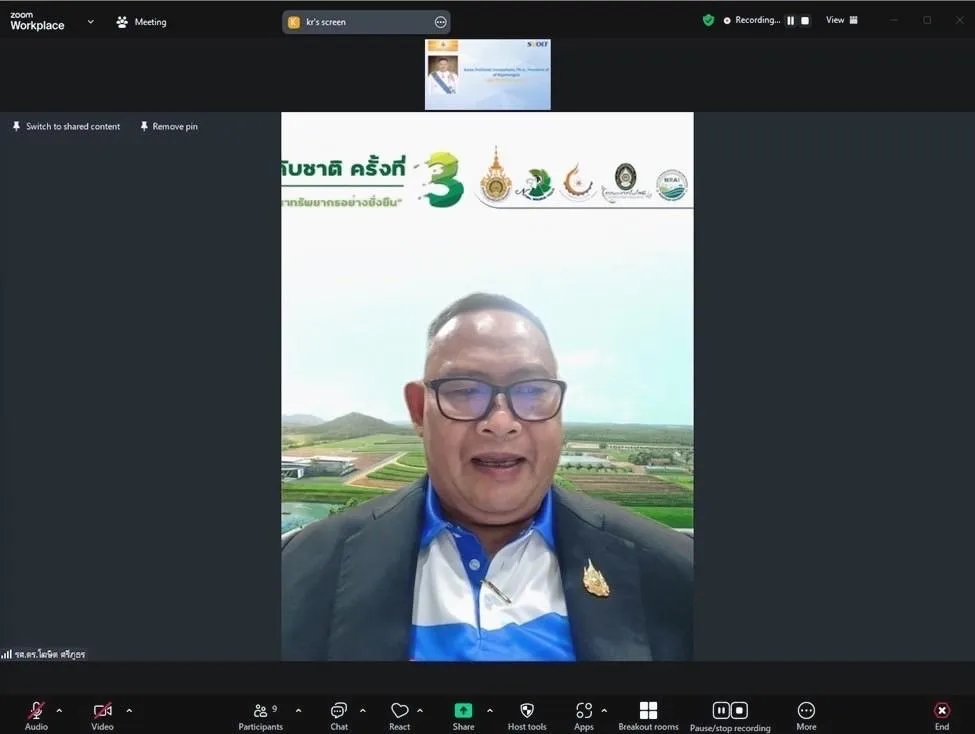
Task: Select the shared screen thumbnail
Action: click(x=487, y=75)
